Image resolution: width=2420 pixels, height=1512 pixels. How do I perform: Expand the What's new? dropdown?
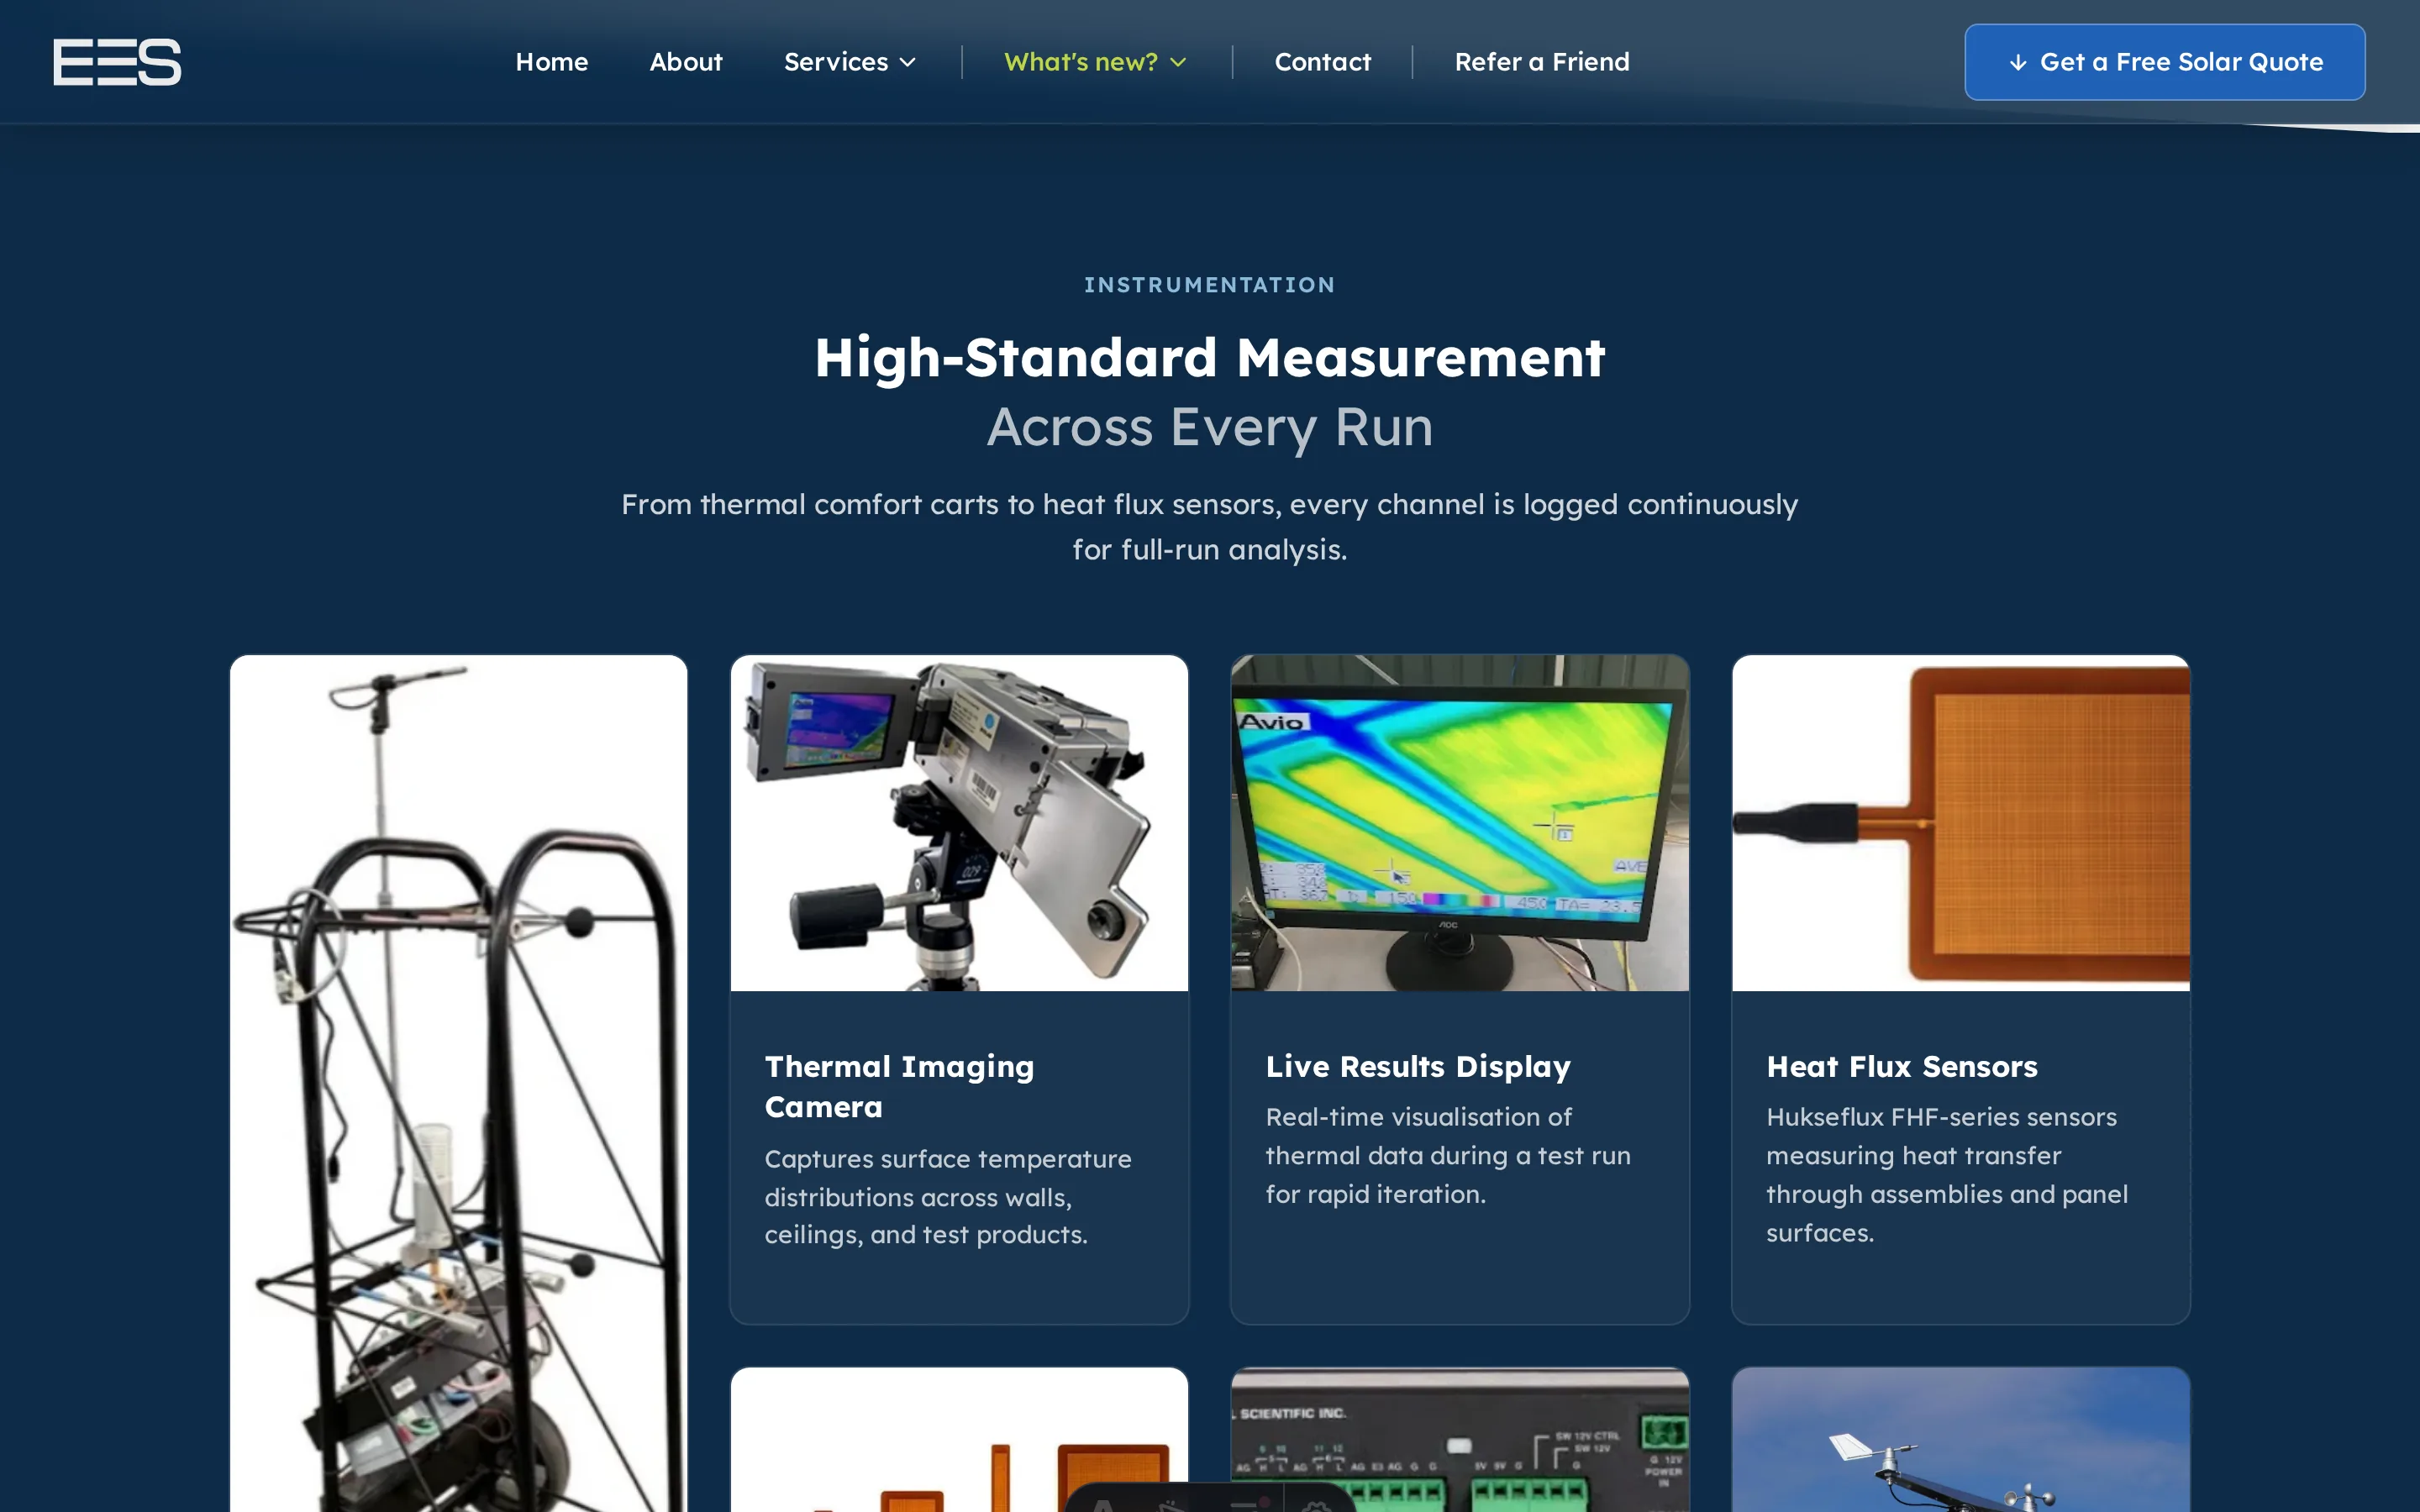click(1095, 62)
